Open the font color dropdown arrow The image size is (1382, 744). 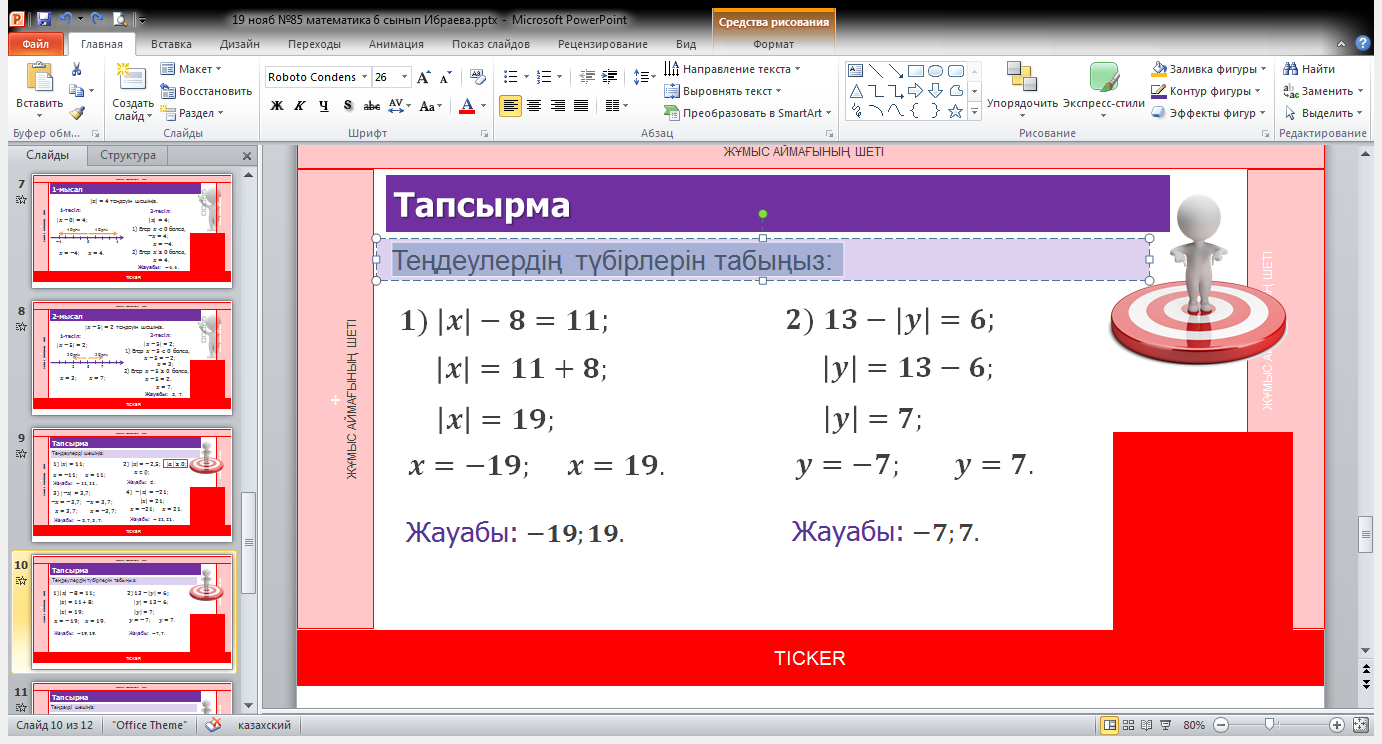(x=484, y=106)
